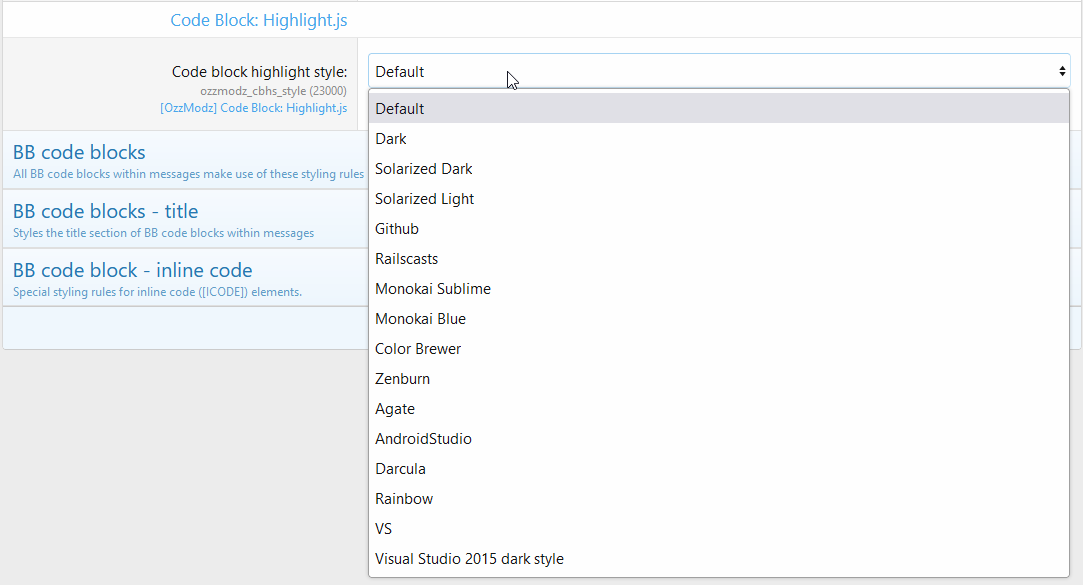Open the [OzzModz] Code Block: Highlight.js link
The width and height of the screenshot is (1083, 585).
(x=253, y=108)
